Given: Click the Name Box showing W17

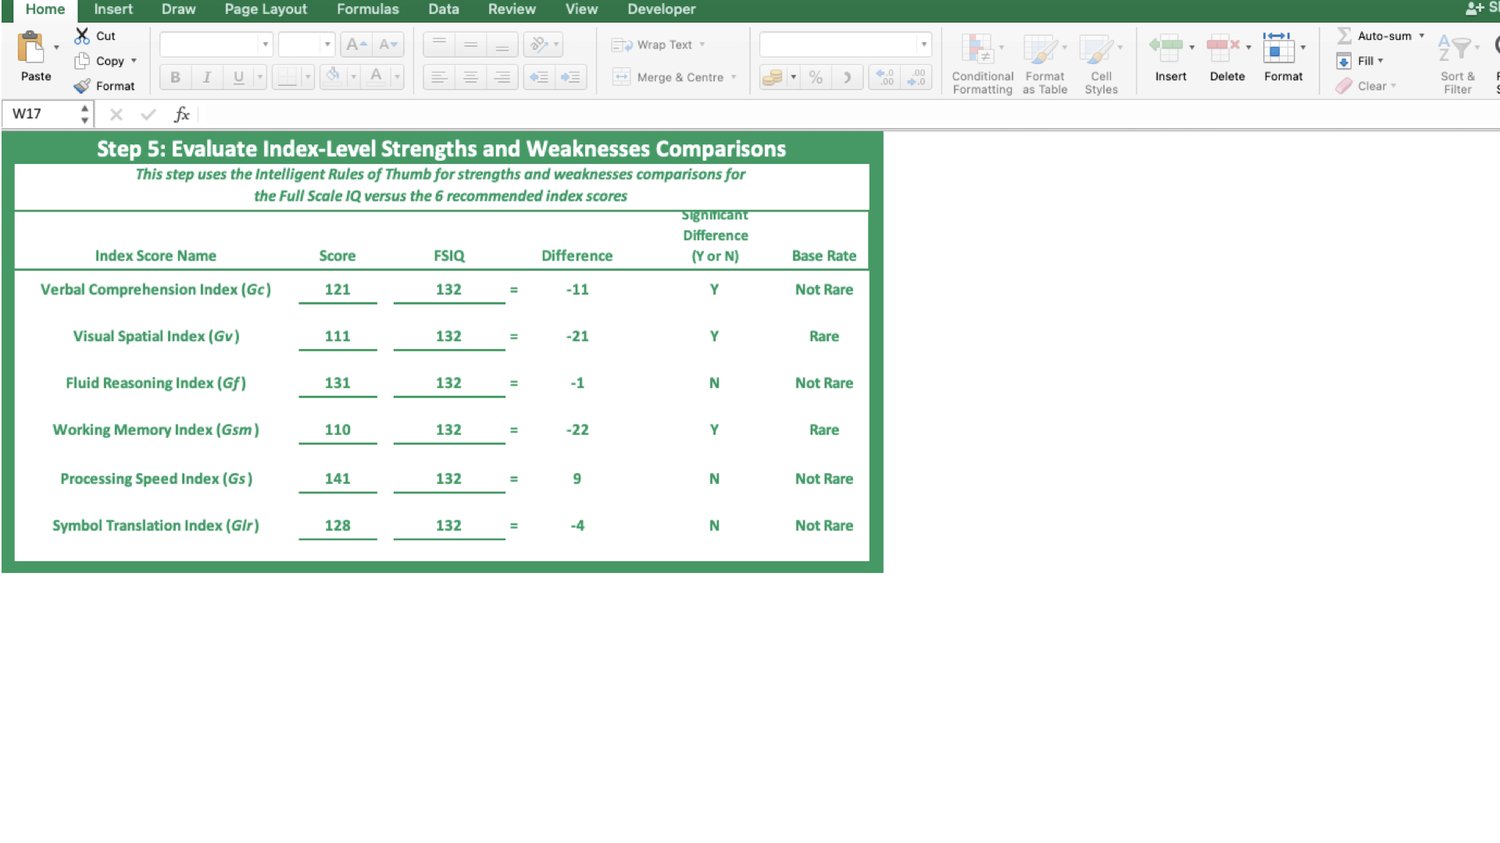Looking at the screenshot, I should coord(40,114).
